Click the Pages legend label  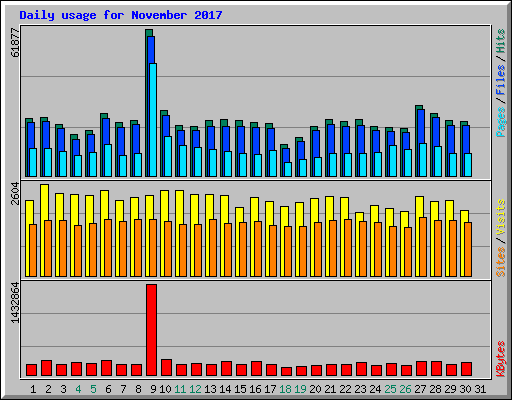pyautogui.click(x=501, y=122)
